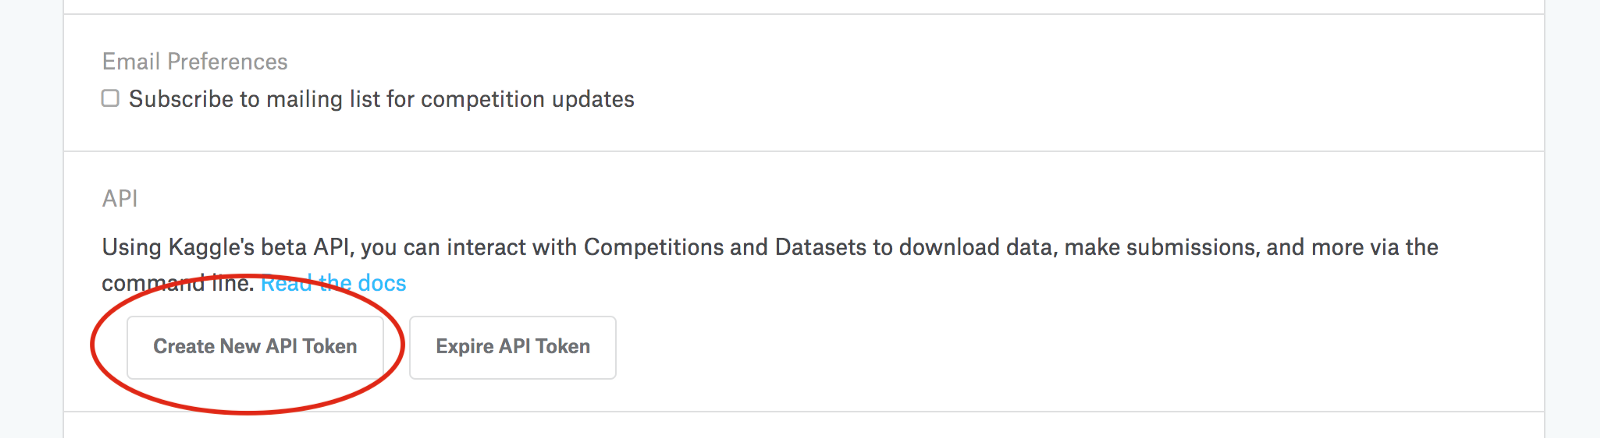Click the word "interact" in the API paragraph
1600x438 pixels.
(x=486, y=247)
